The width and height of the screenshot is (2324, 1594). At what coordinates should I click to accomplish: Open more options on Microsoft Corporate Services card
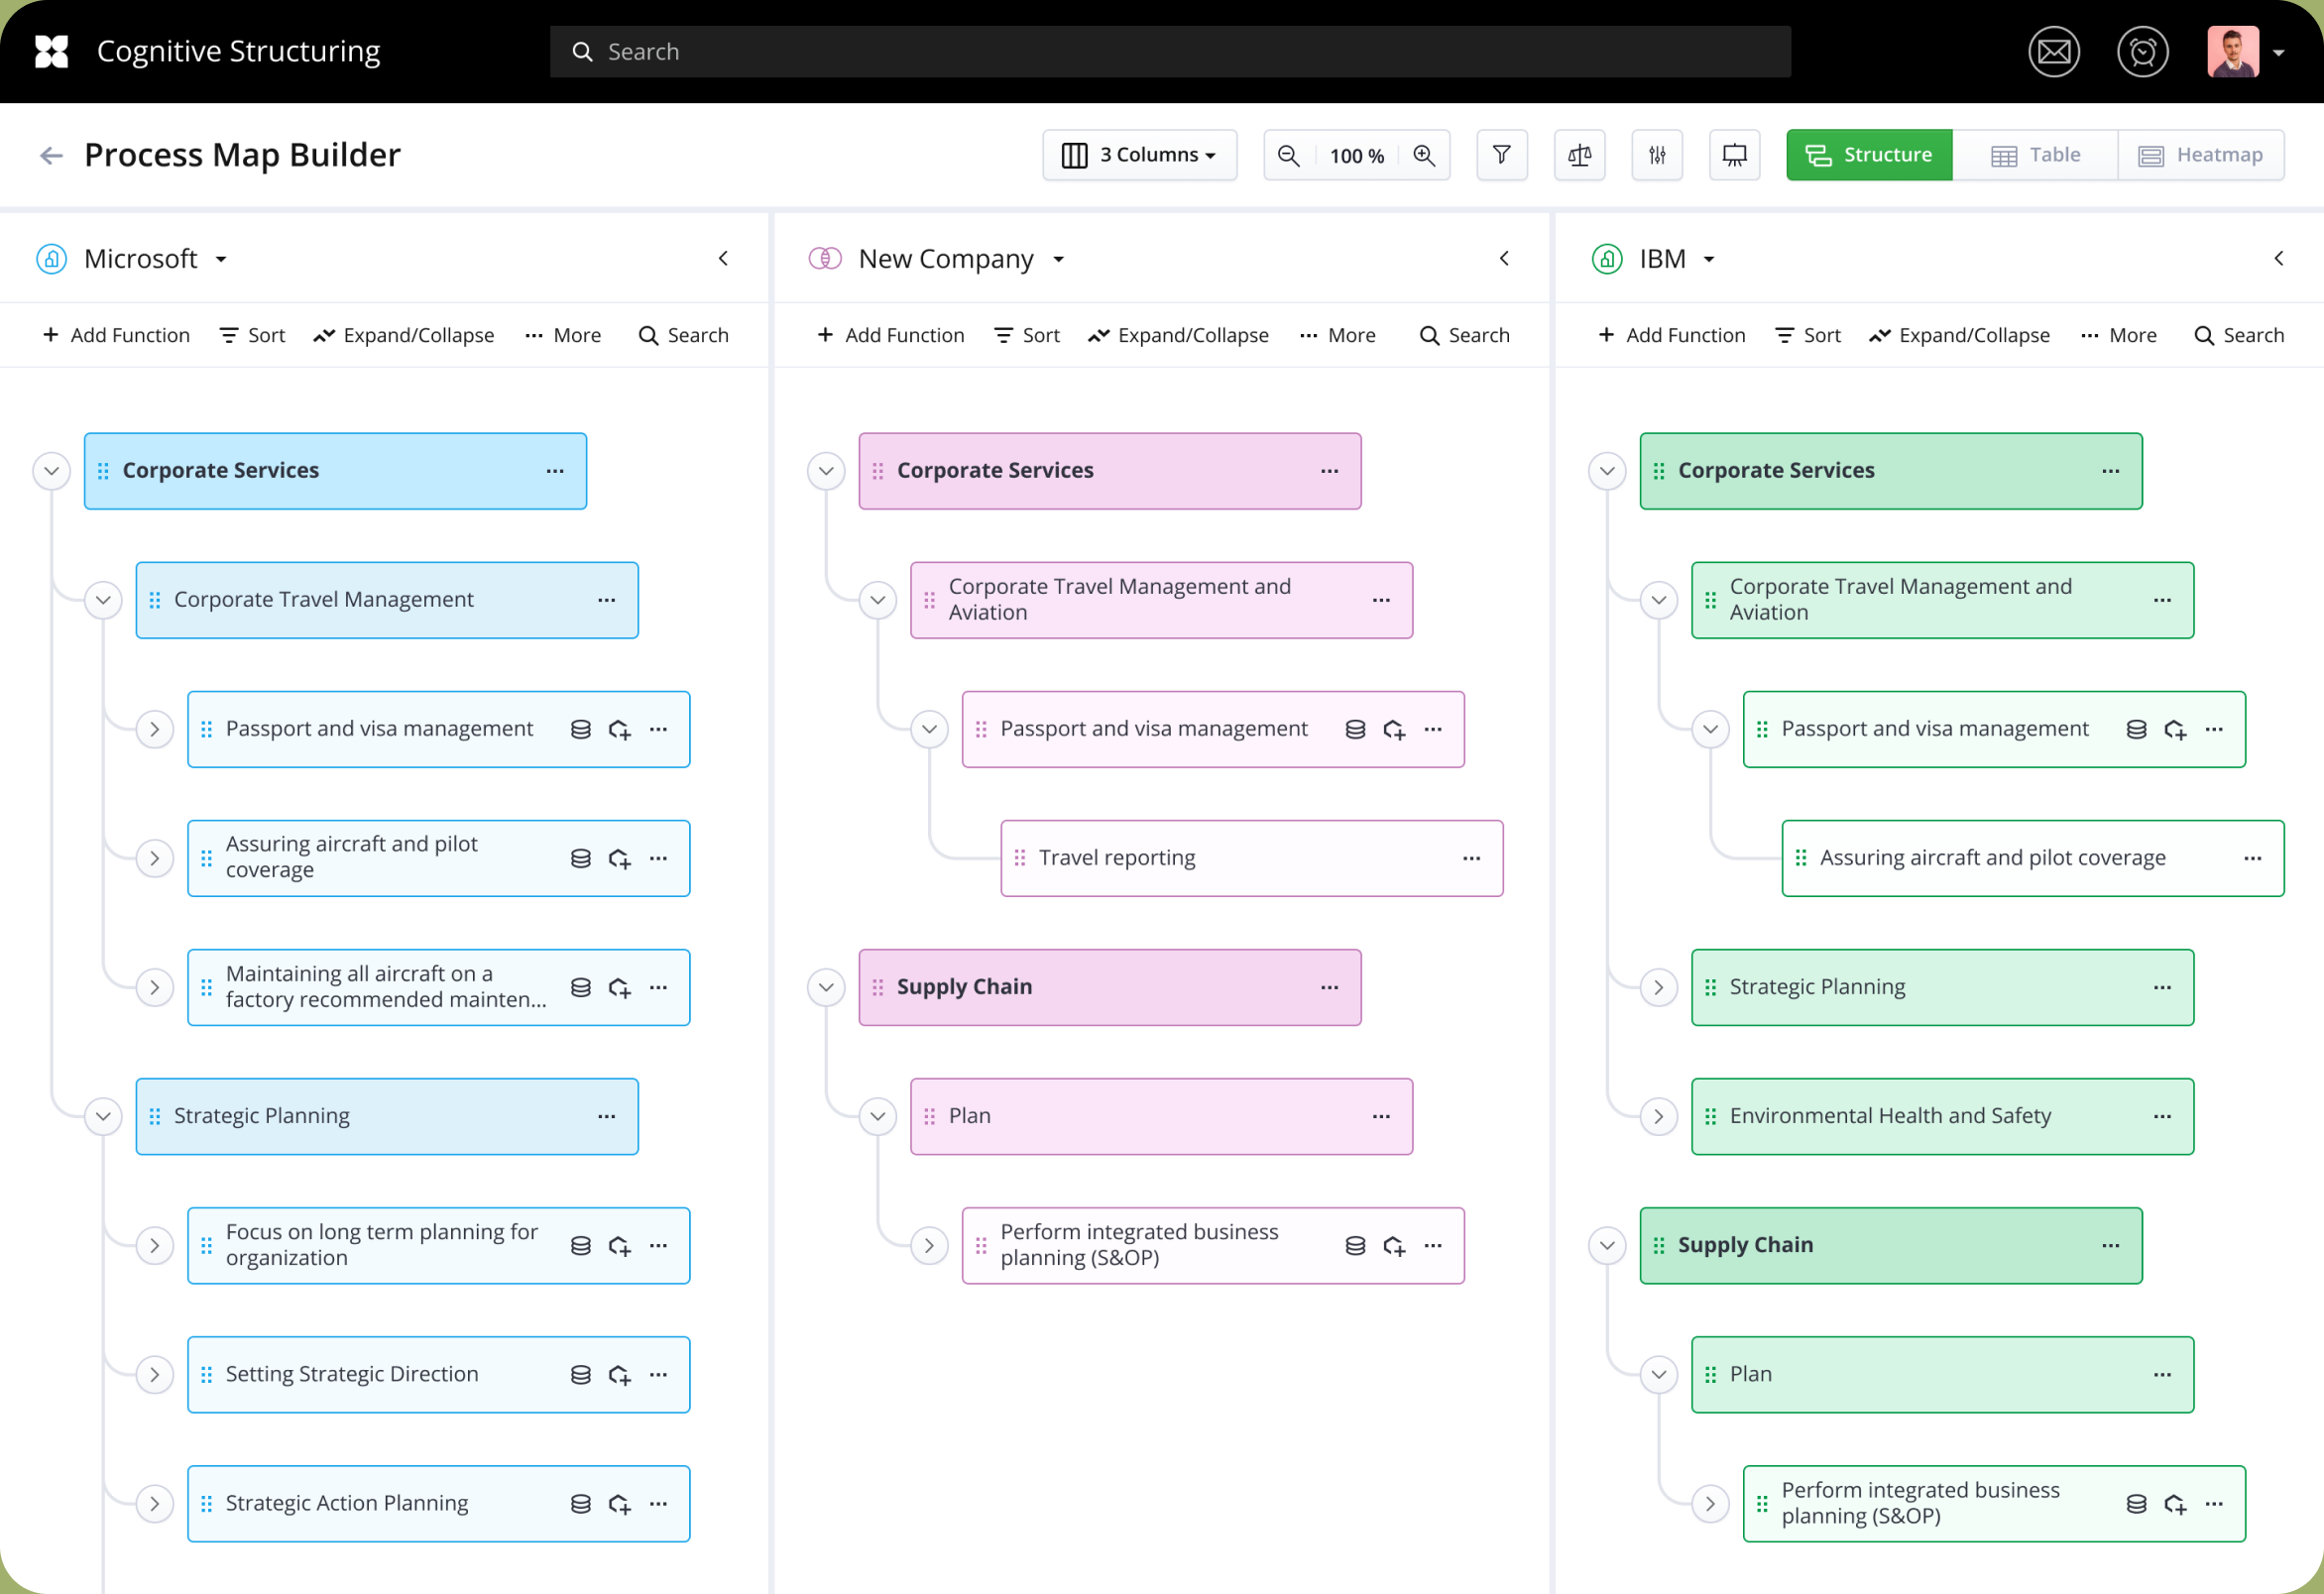click(x=555, y=471)
